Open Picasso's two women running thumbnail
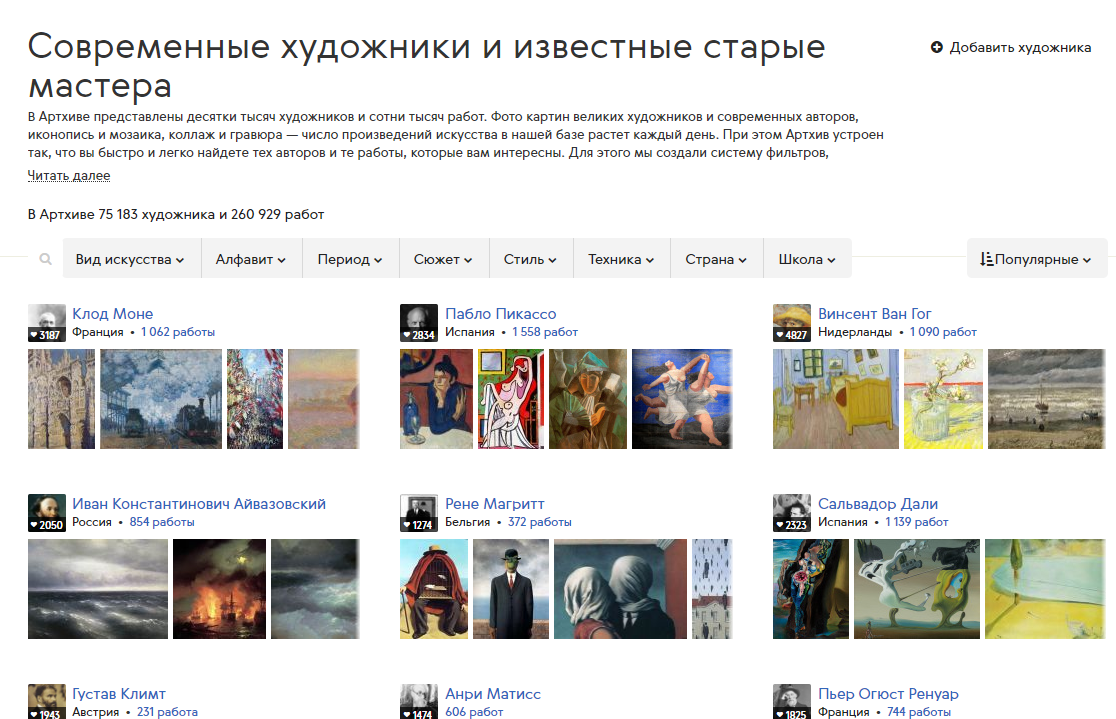Viewport: 1116px width, 719px height. [683, 399]
